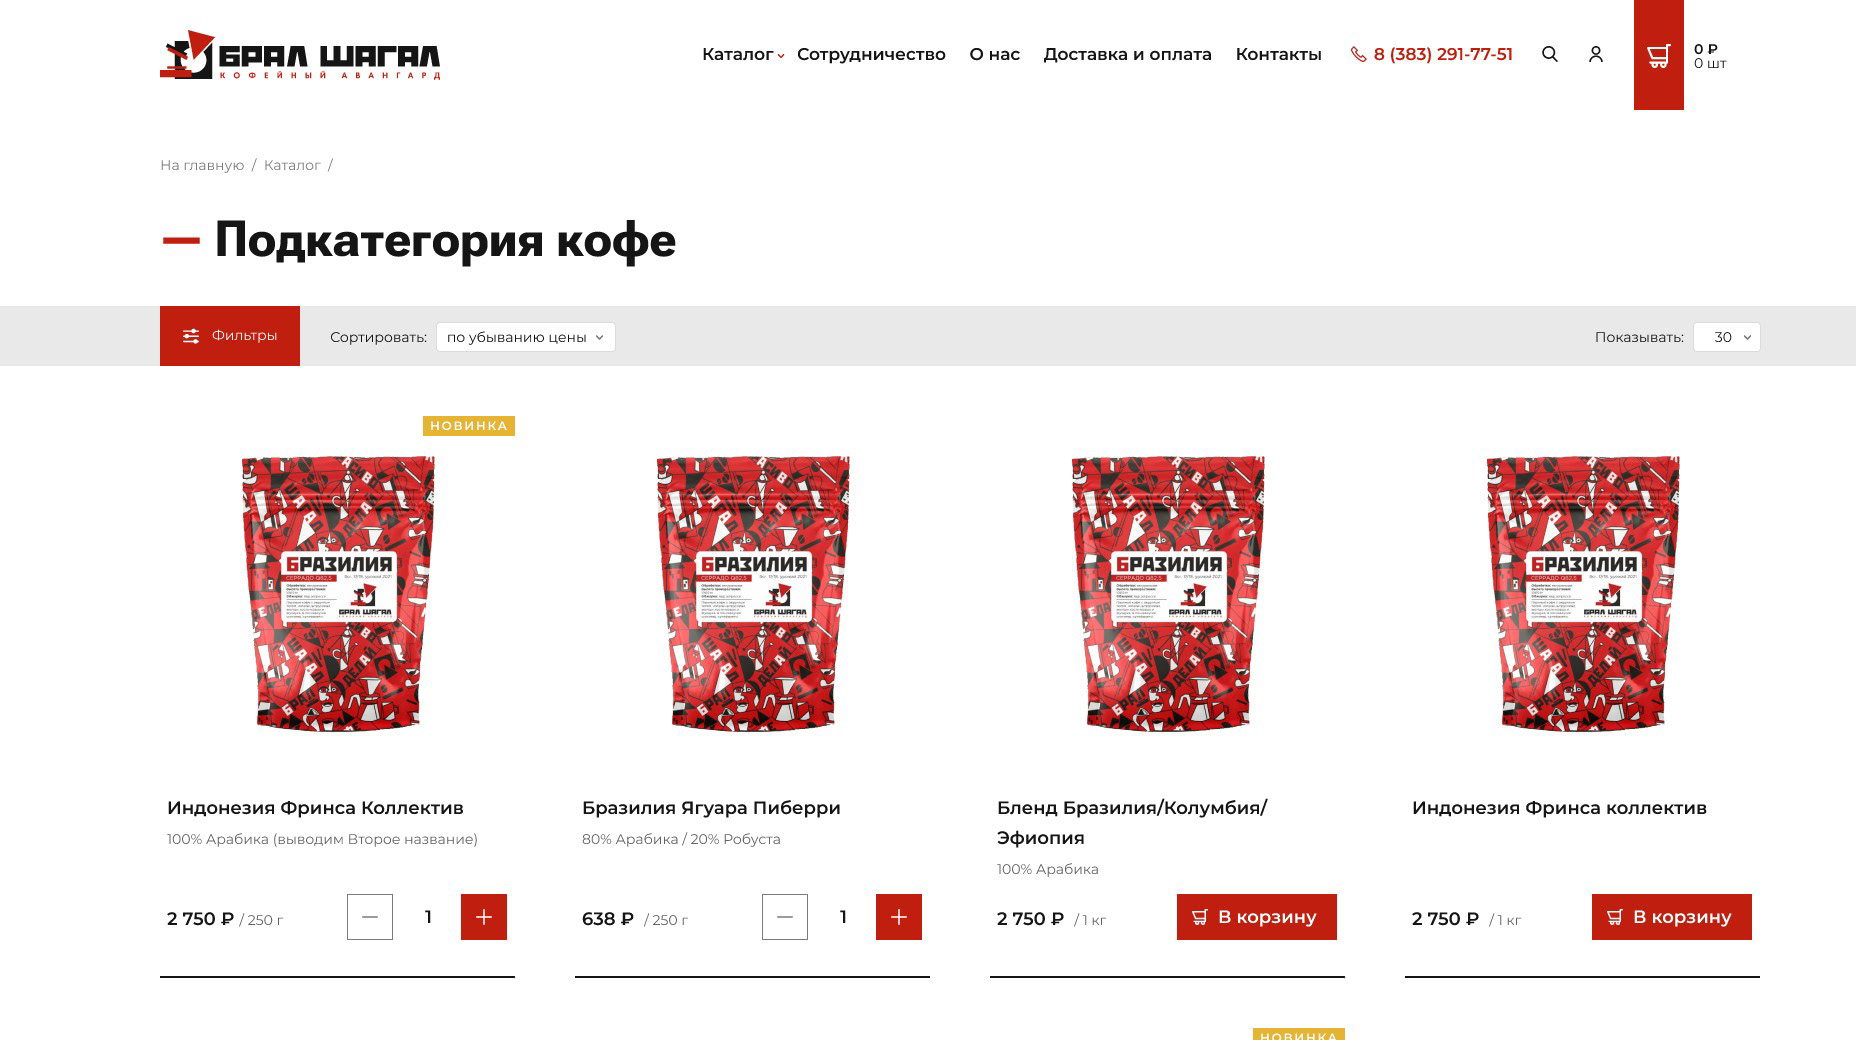Go to Доставка и оплата page

pyautogui.click(x=1127, y=54)
